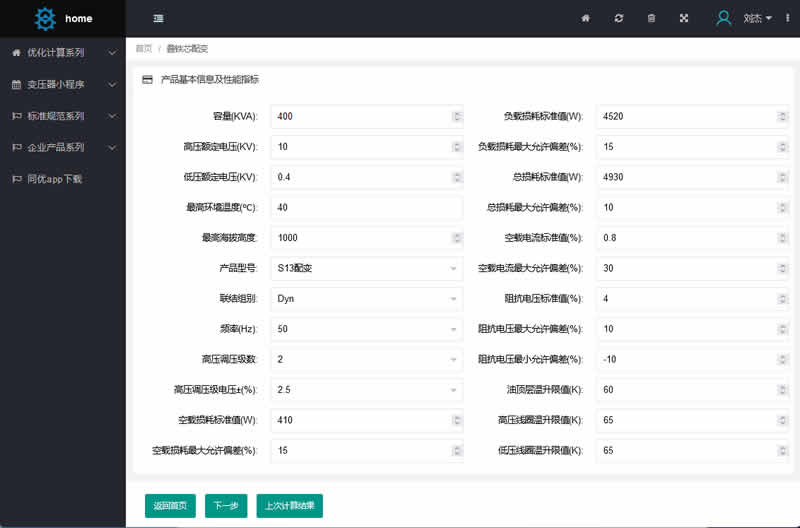
Task: Toggle fullscreen with the expand icon
Action: 684,18
